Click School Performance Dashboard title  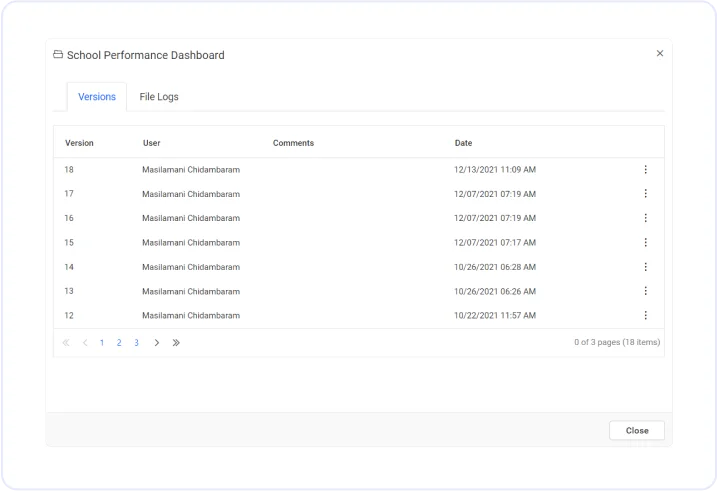pyautogui.click(x=146, y=55)
